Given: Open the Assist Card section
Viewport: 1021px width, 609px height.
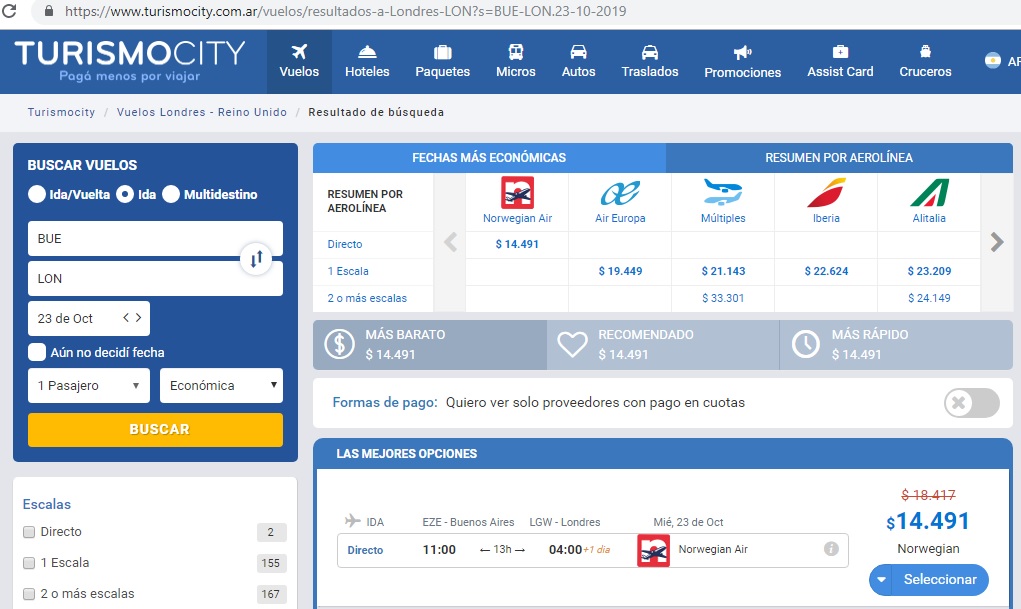Looking at the screenshot, I should tap(840, 61).
